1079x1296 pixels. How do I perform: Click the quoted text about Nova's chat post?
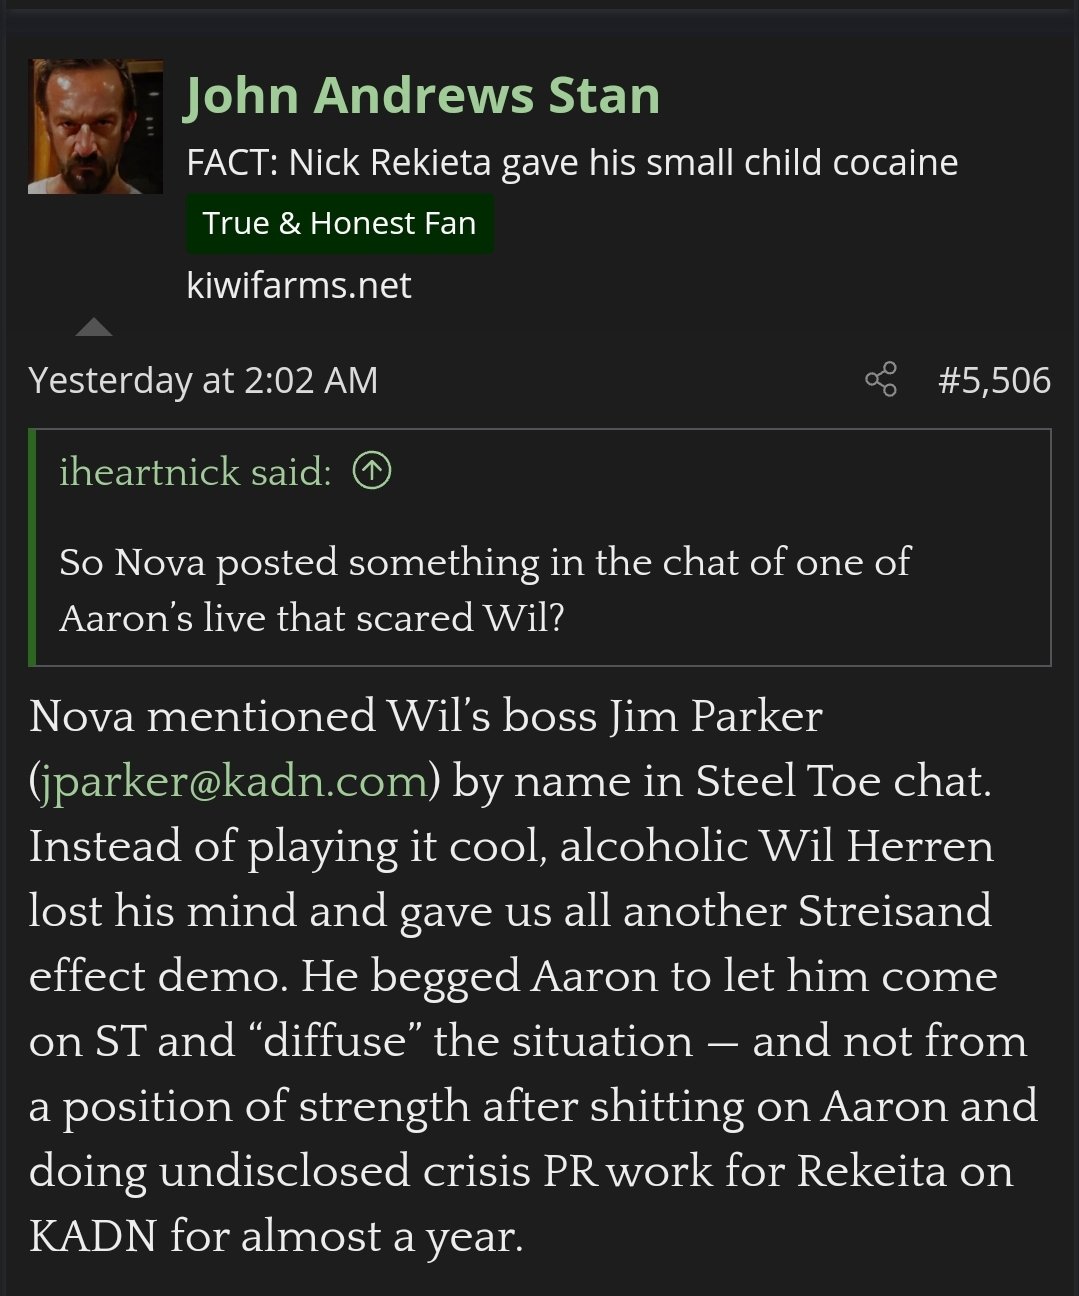484,589
